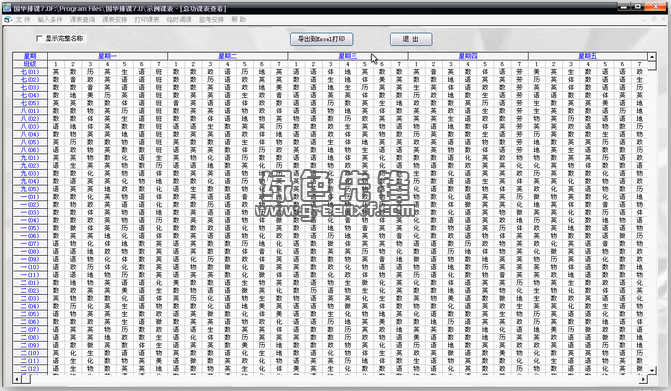The image size is (671, 391).
Task: Select class row 一(04)
Action: tap(30, 220)
